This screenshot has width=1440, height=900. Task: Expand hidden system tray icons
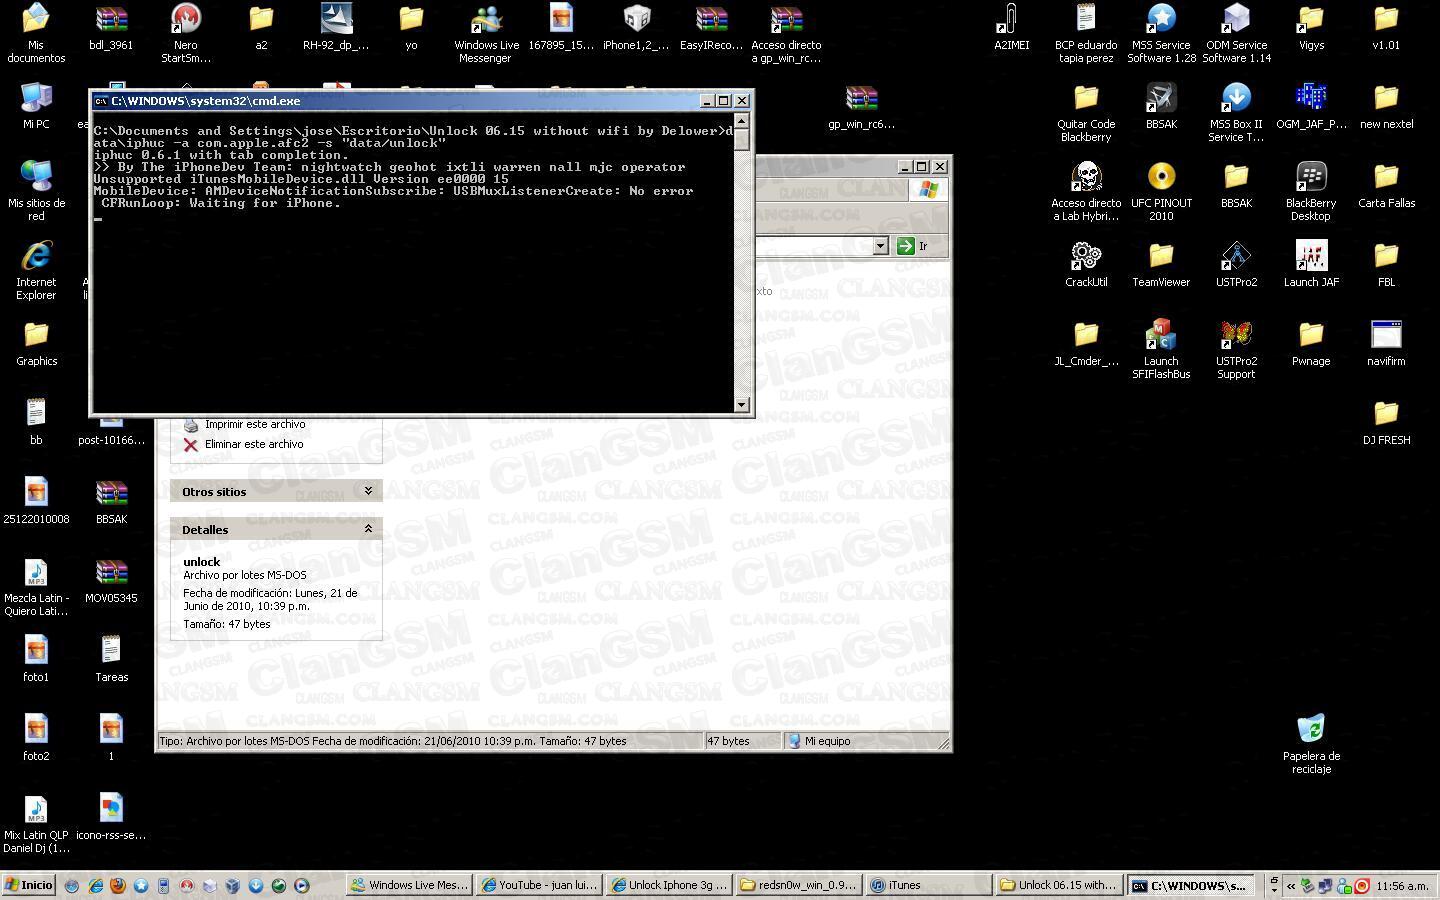coord(1291,885)
